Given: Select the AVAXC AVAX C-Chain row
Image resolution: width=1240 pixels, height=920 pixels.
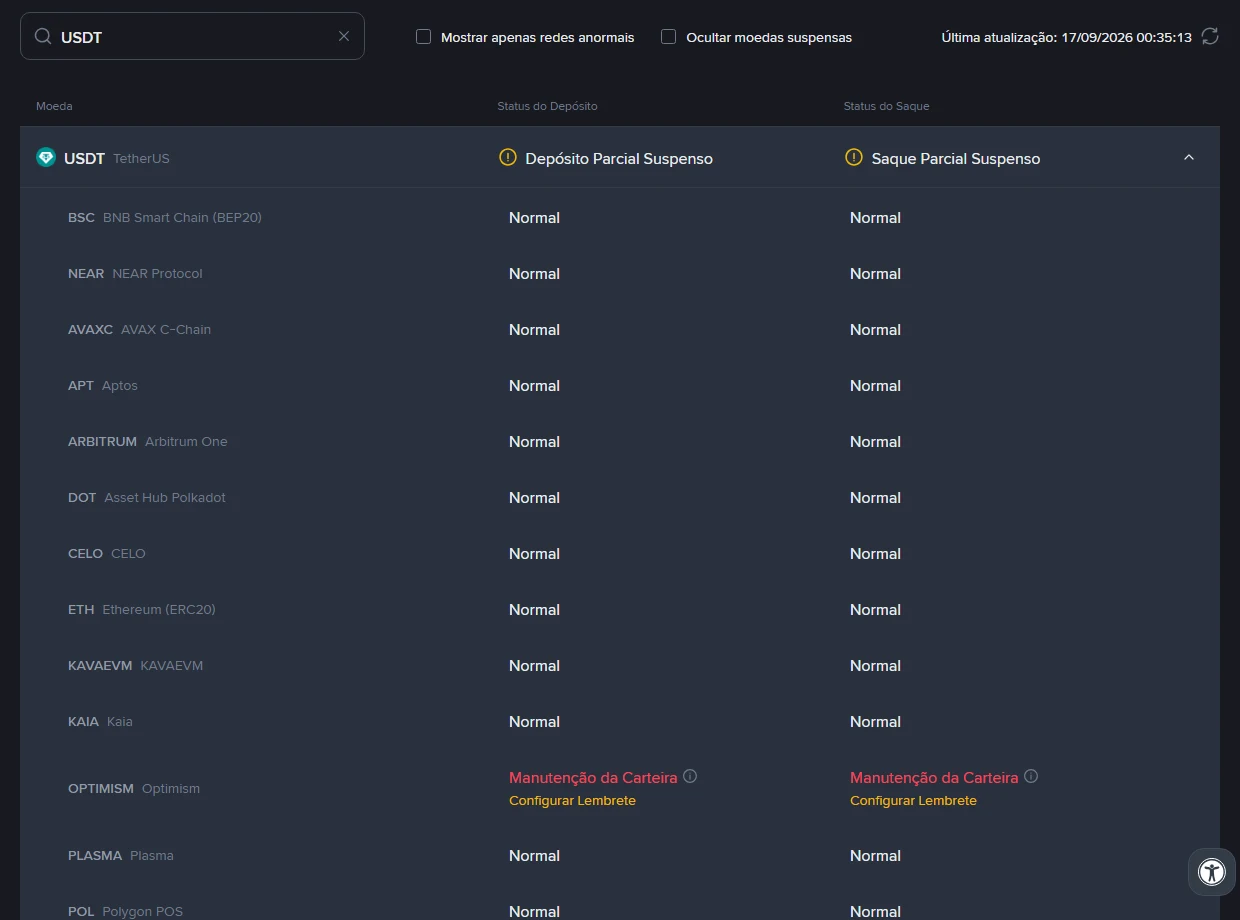Looking at the screenshot, I should (620, 330).
